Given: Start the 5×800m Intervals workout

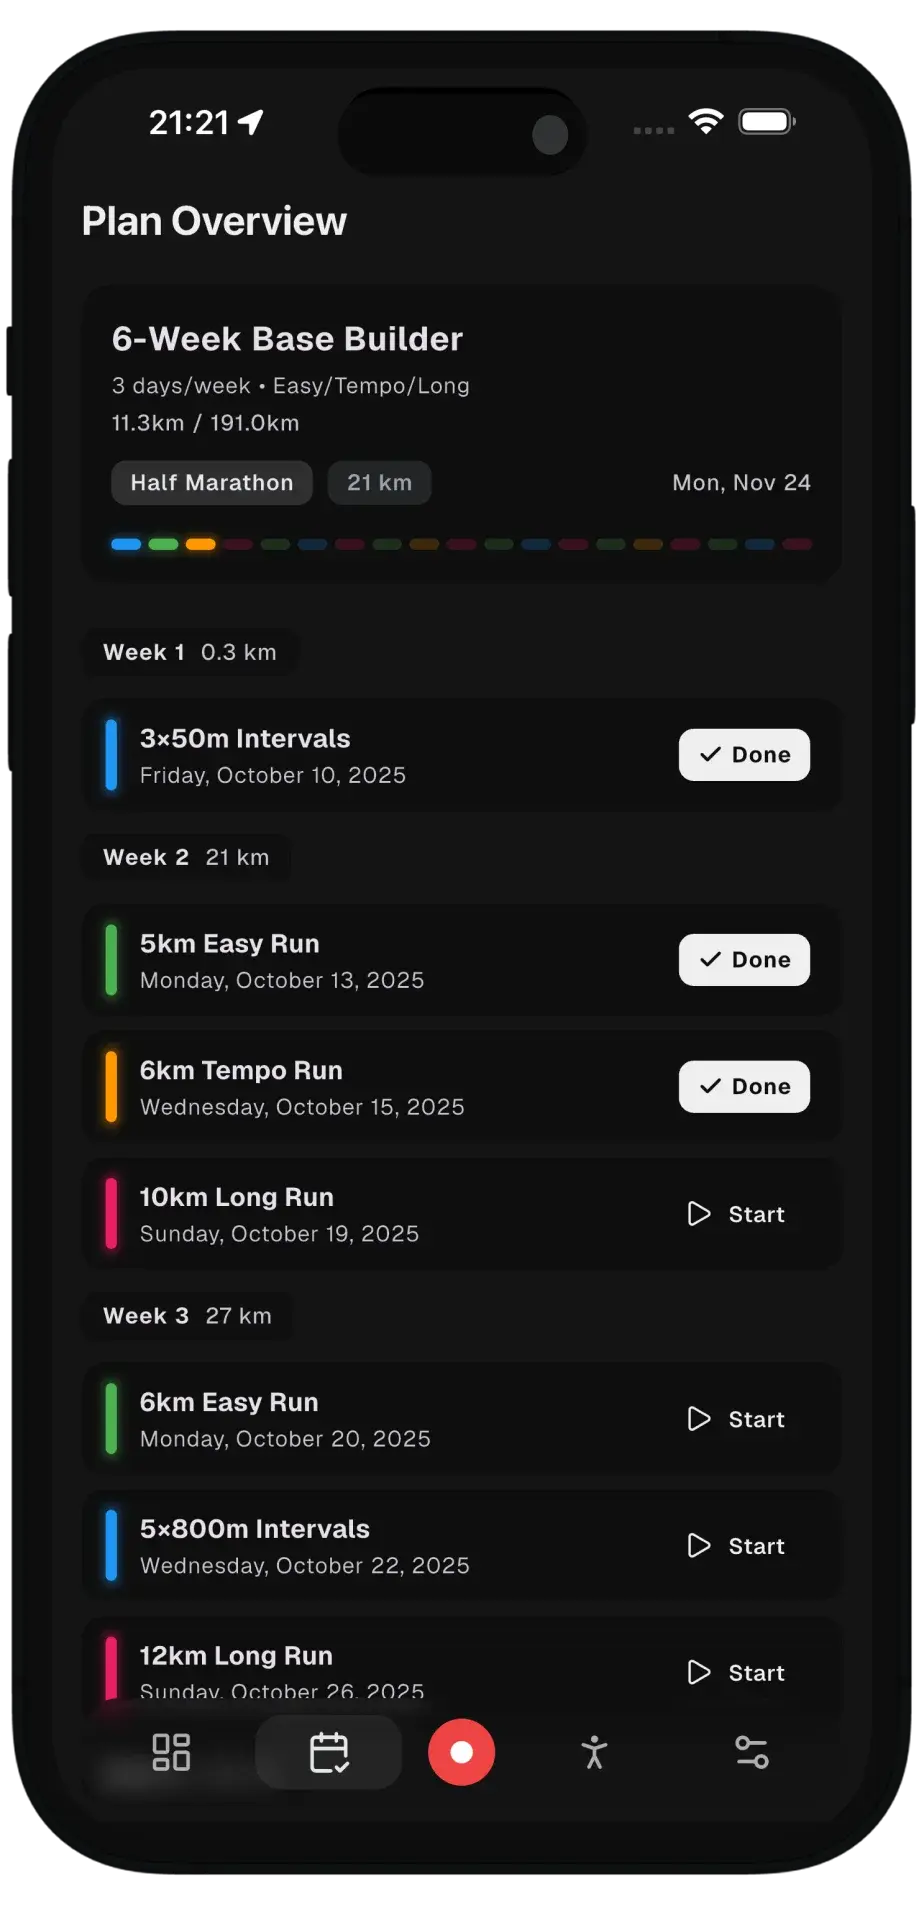Looking at the screenshot, I should point(737,1546).
